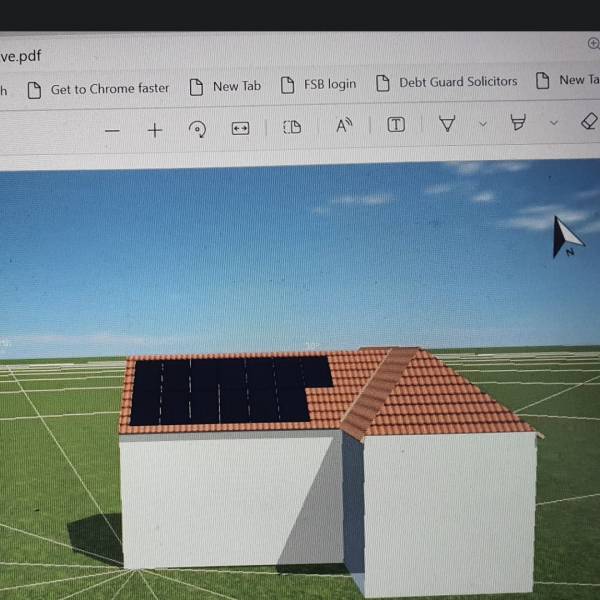Select the Highlight tool
Viewport: 600px width, 600px height.
(x=518, y=122)
